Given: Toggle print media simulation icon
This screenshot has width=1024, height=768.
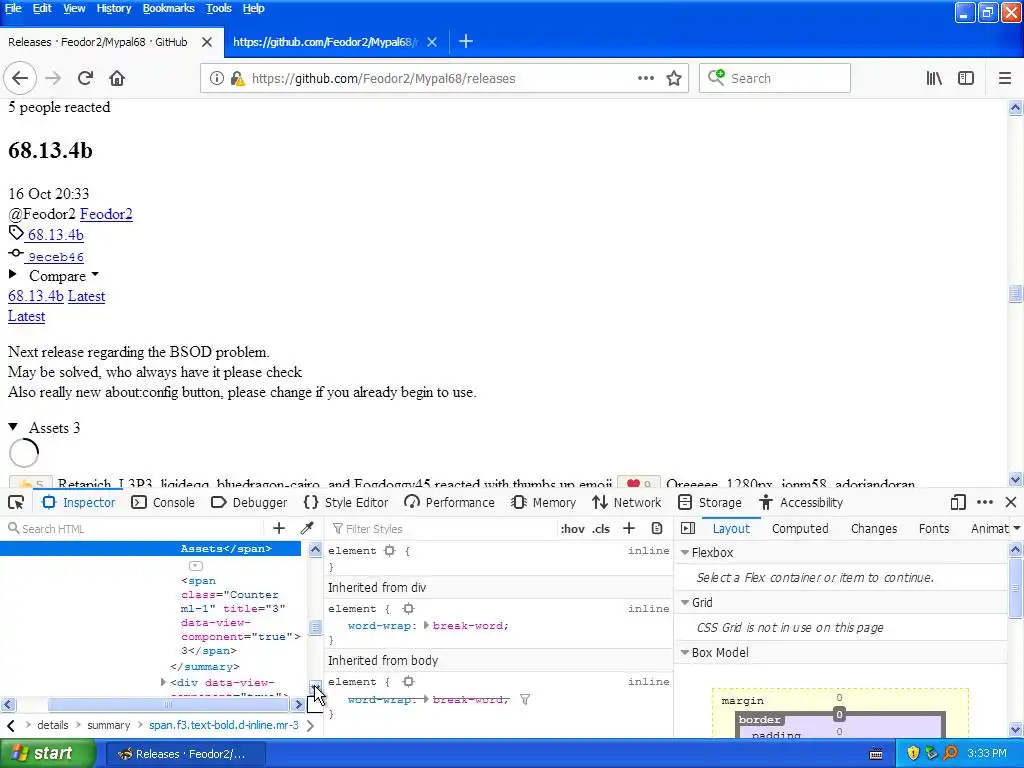Looking at the screenshot, I should pos(657,528).
